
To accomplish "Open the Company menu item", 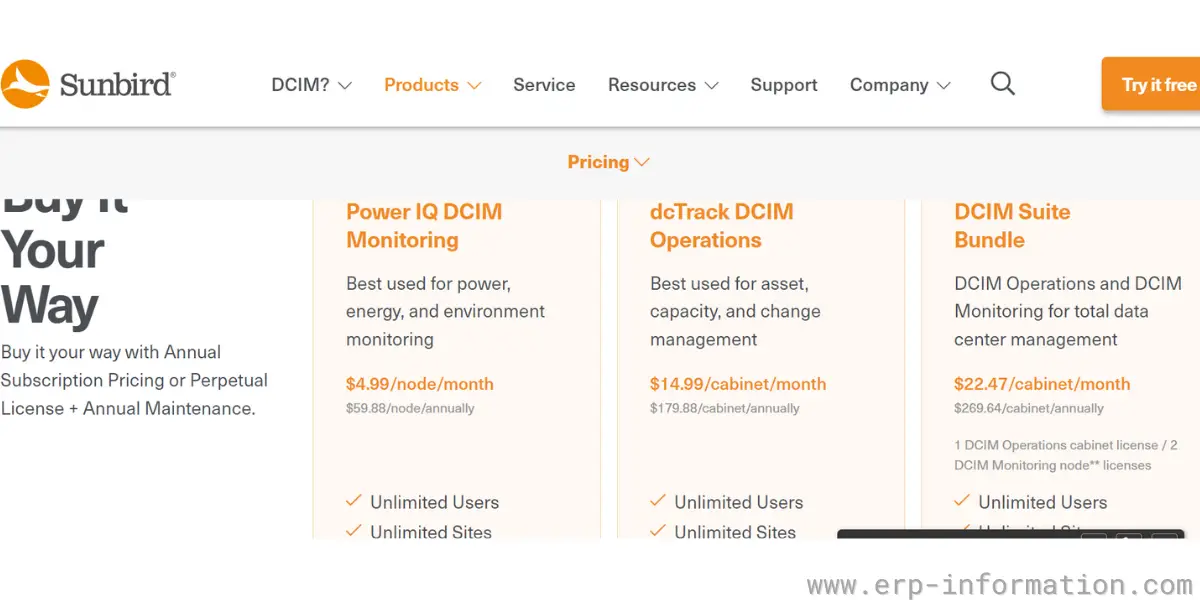I will [889, 85].
